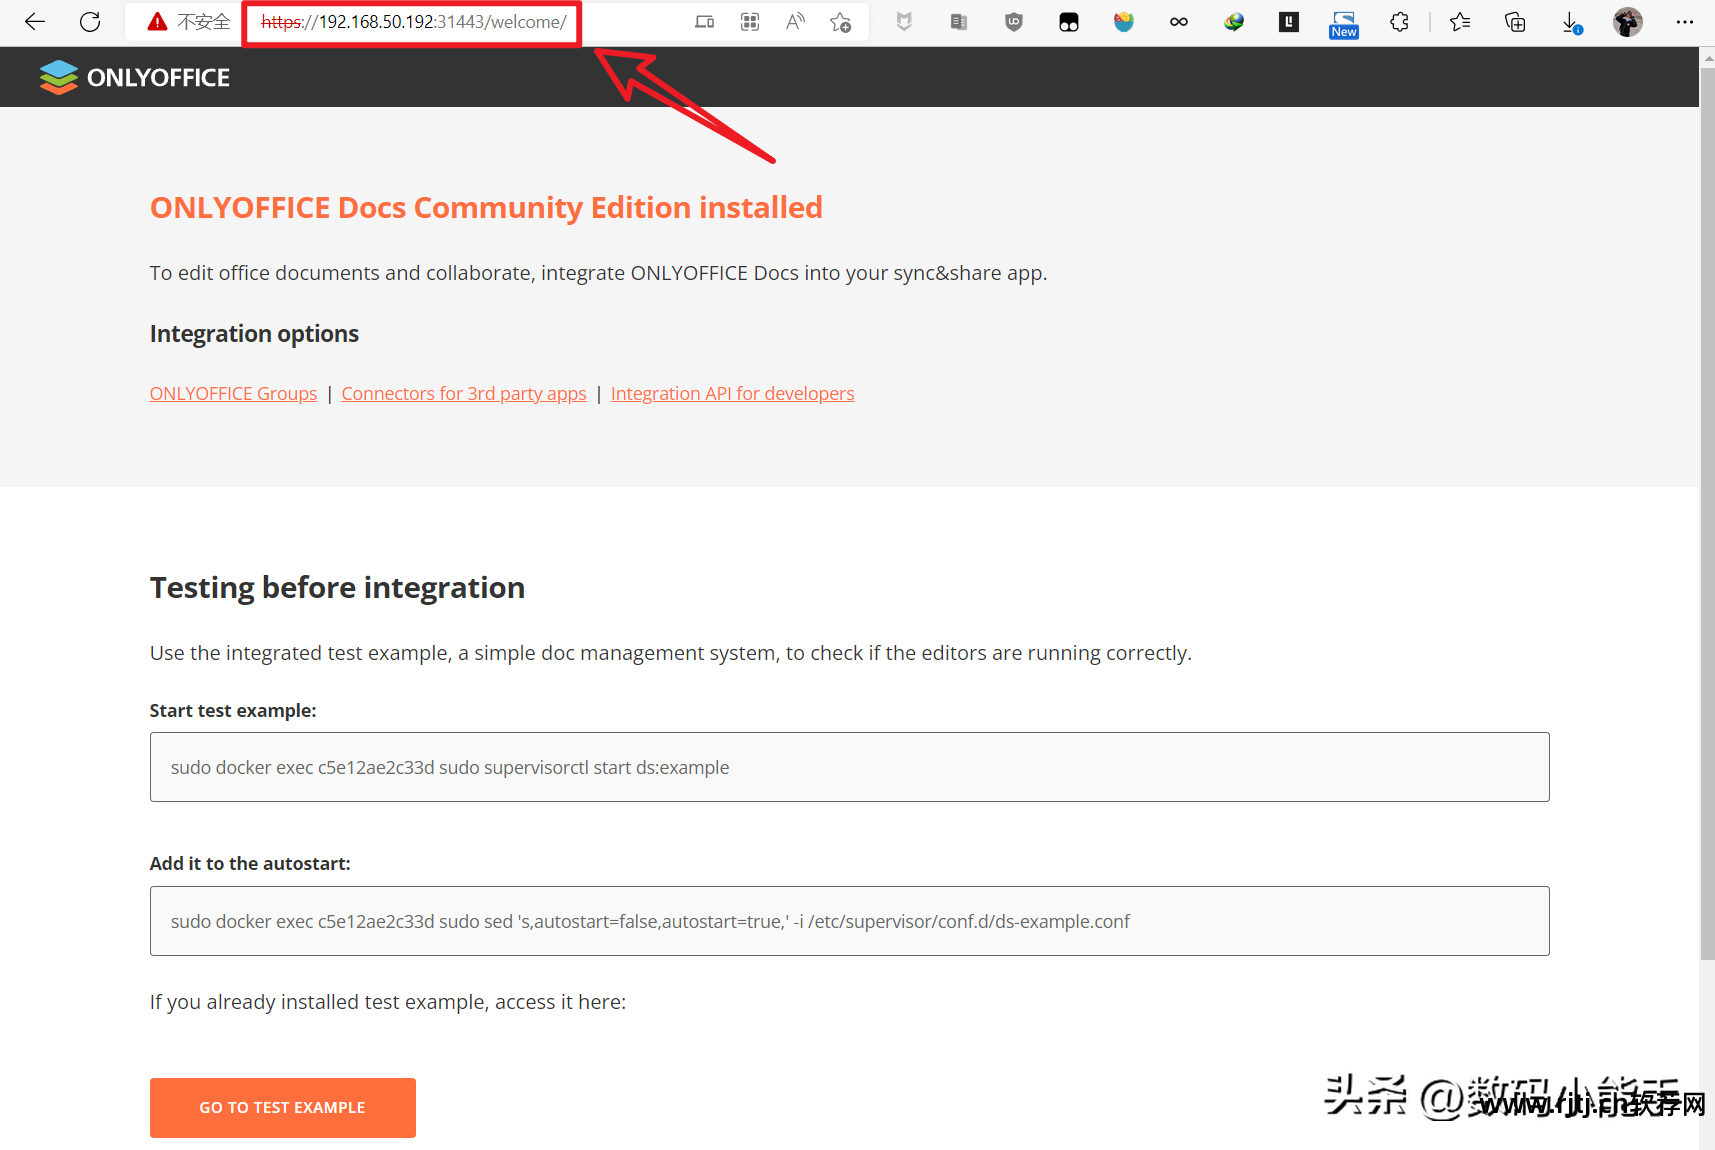Open the device/app availability icon in address bar

tap(705, 22)
